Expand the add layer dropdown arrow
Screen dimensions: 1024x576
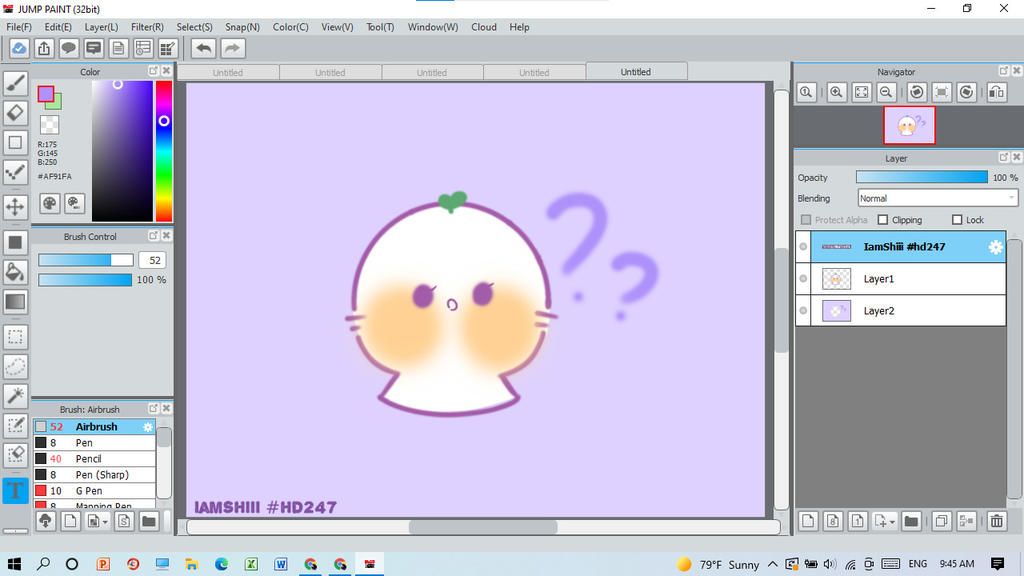892,522
